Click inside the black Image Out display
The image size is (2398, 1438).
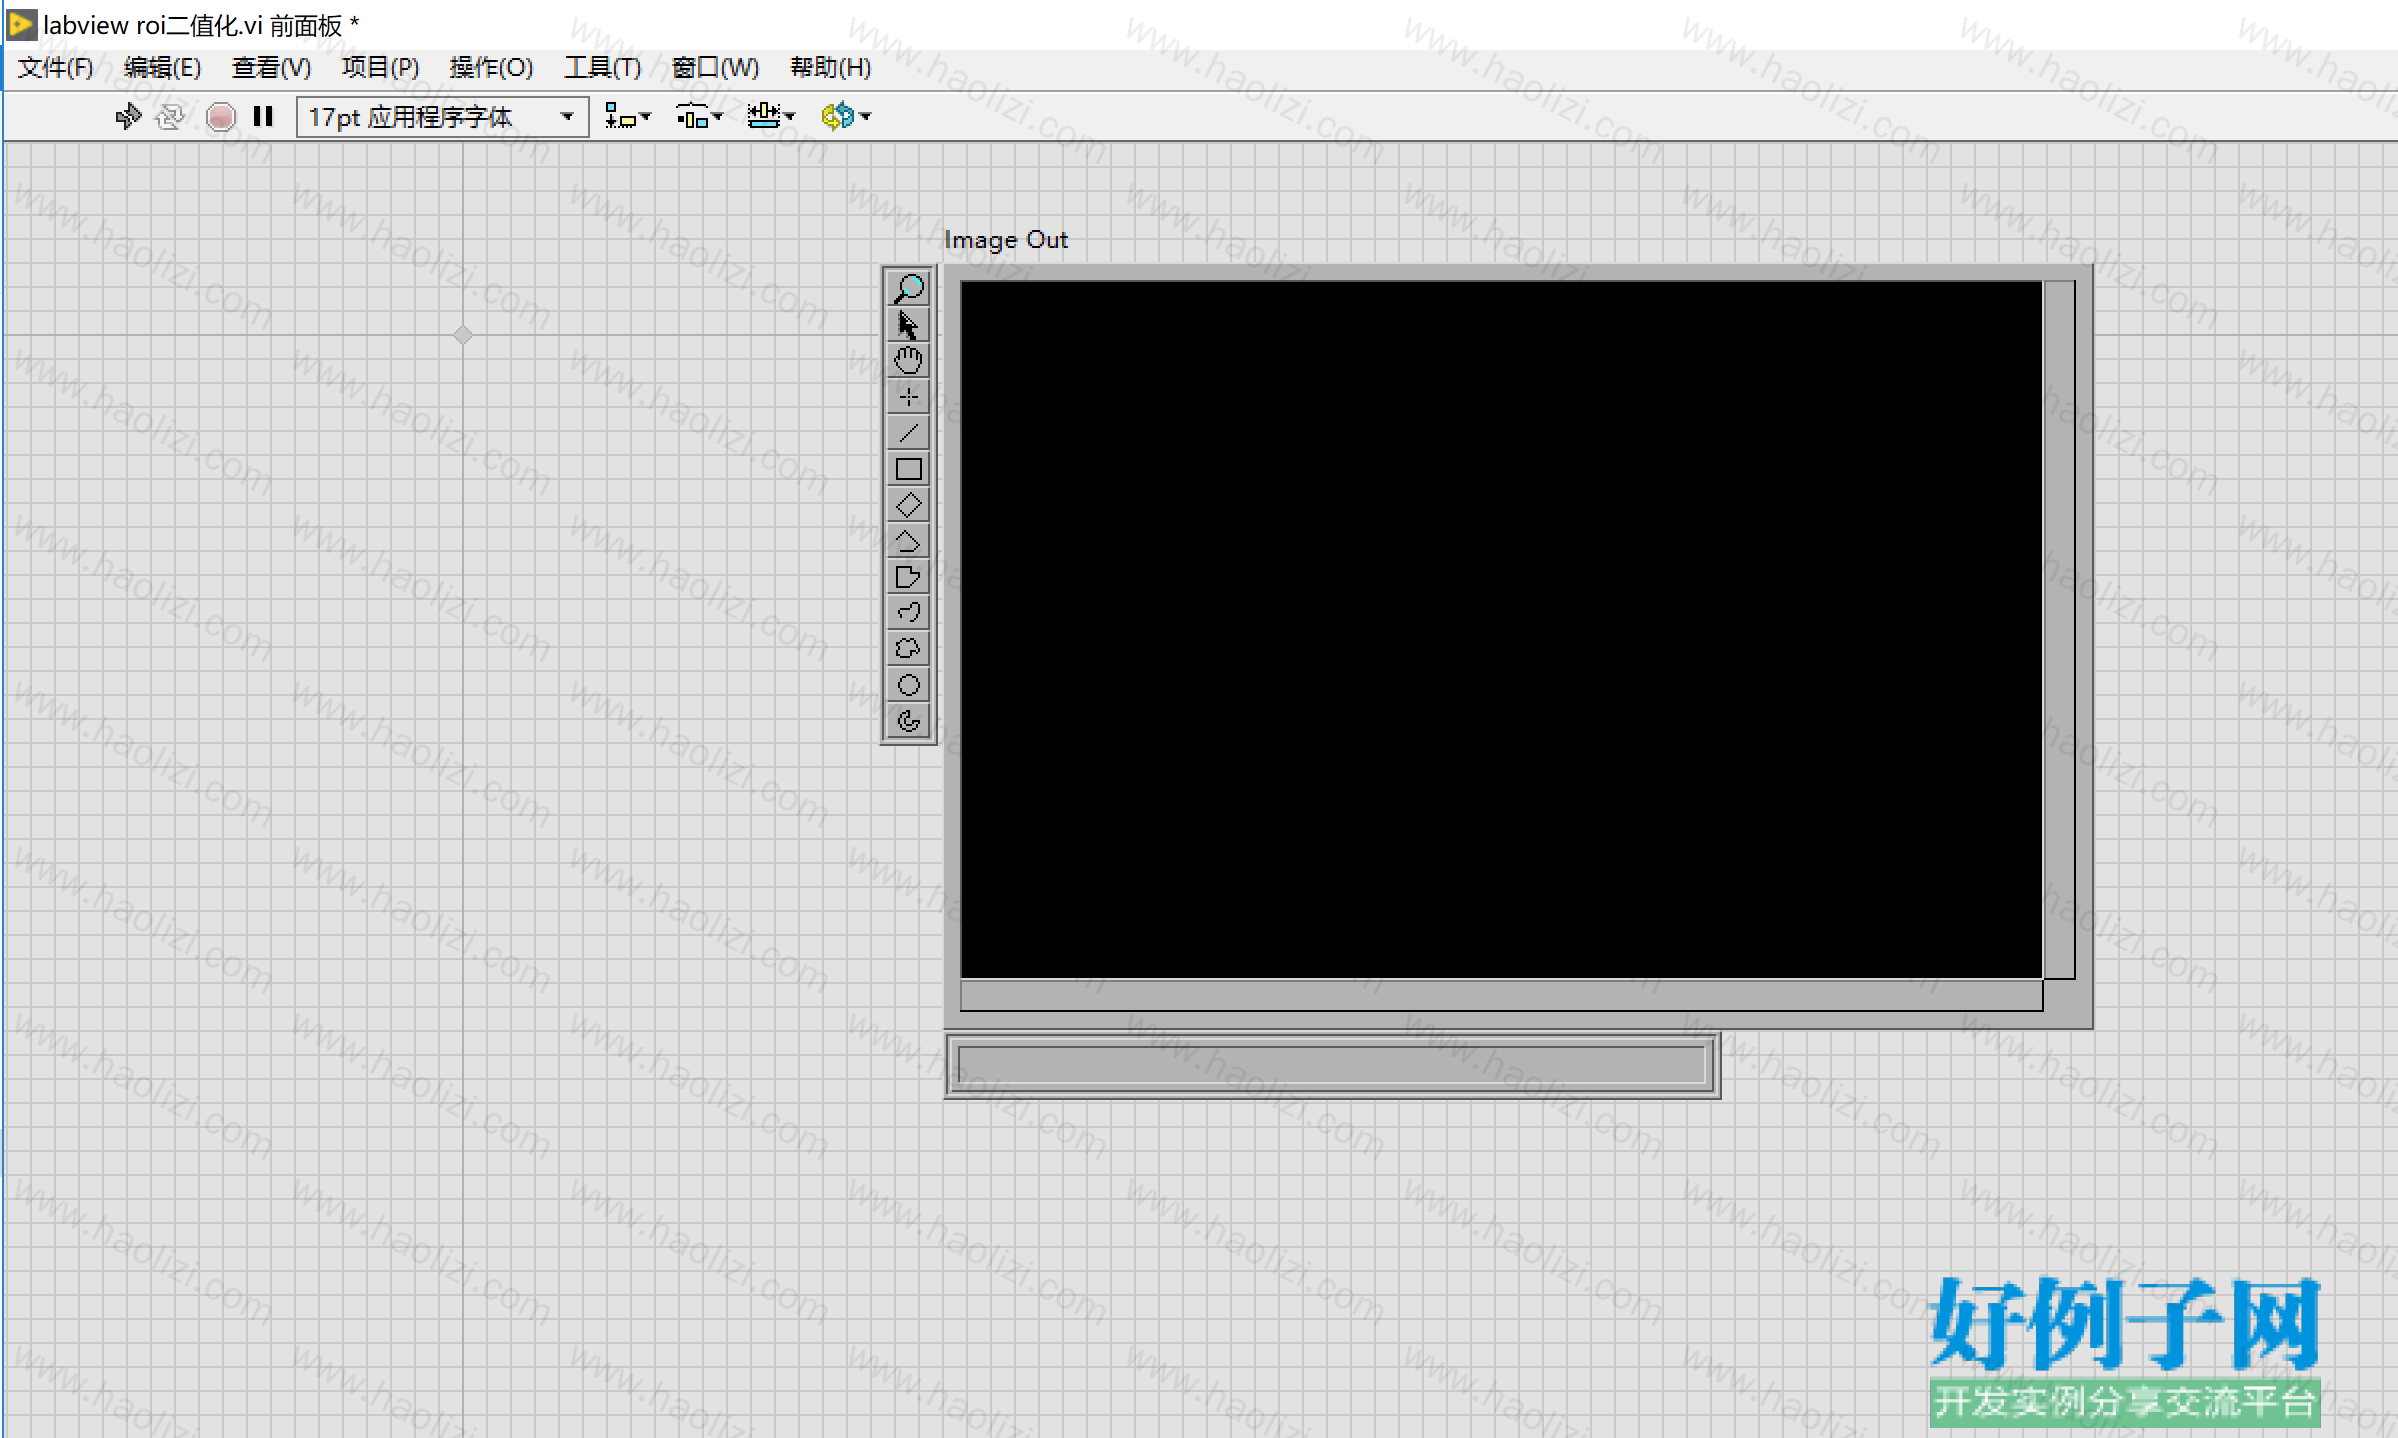pos(1501,629)
